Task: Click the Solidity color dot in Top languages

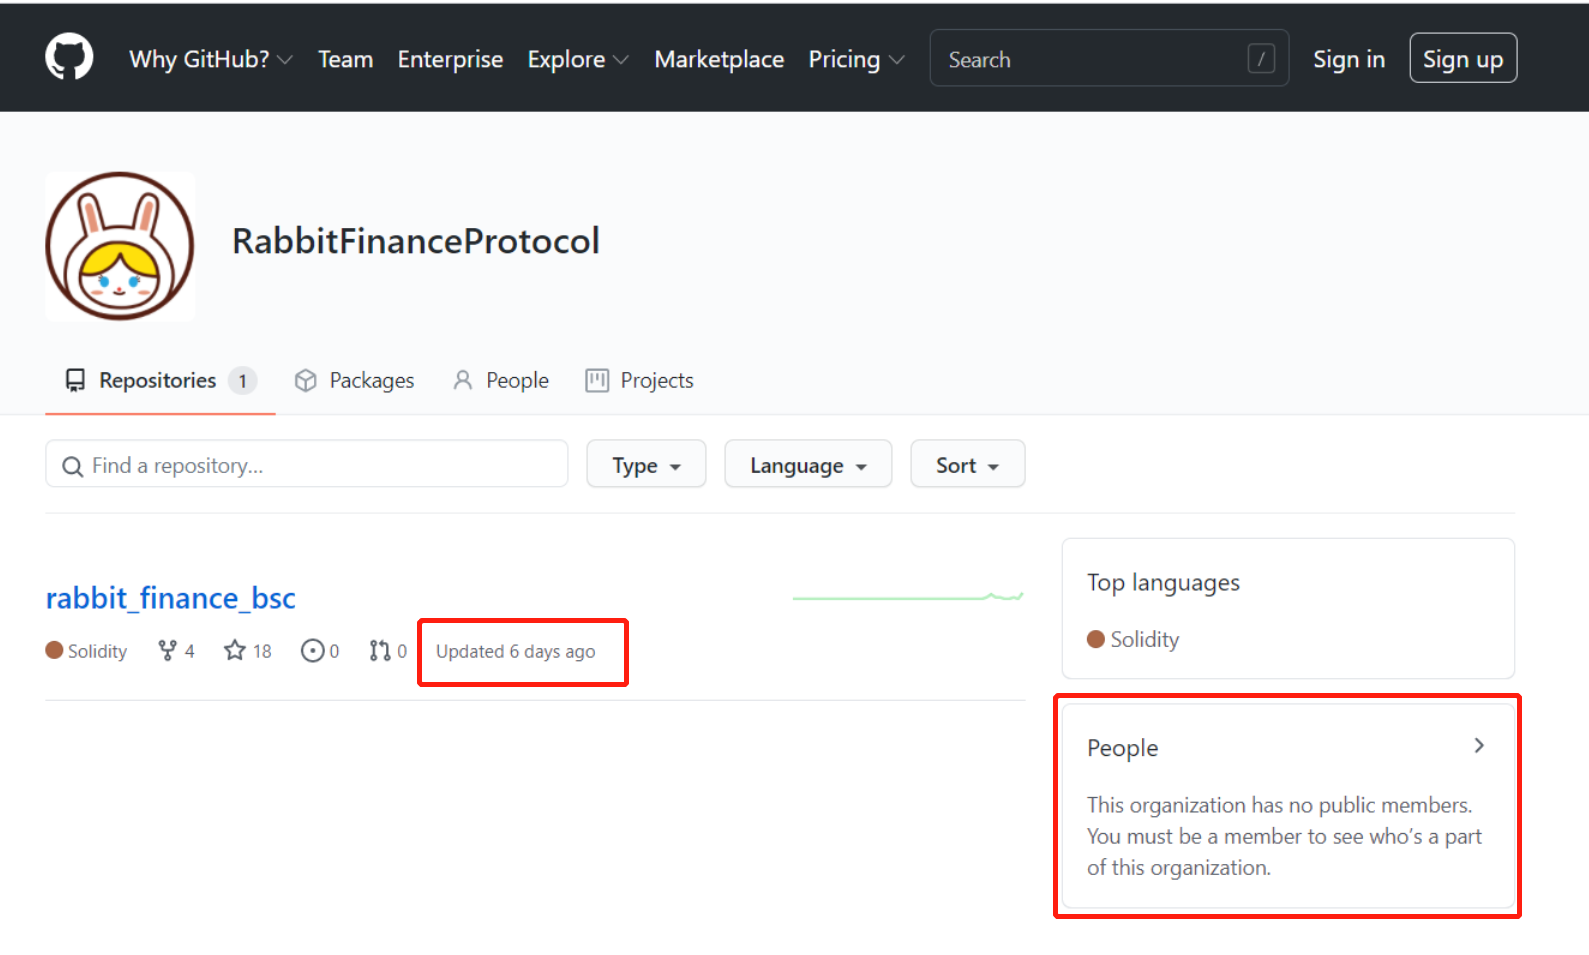Action: coord(1096,640)
